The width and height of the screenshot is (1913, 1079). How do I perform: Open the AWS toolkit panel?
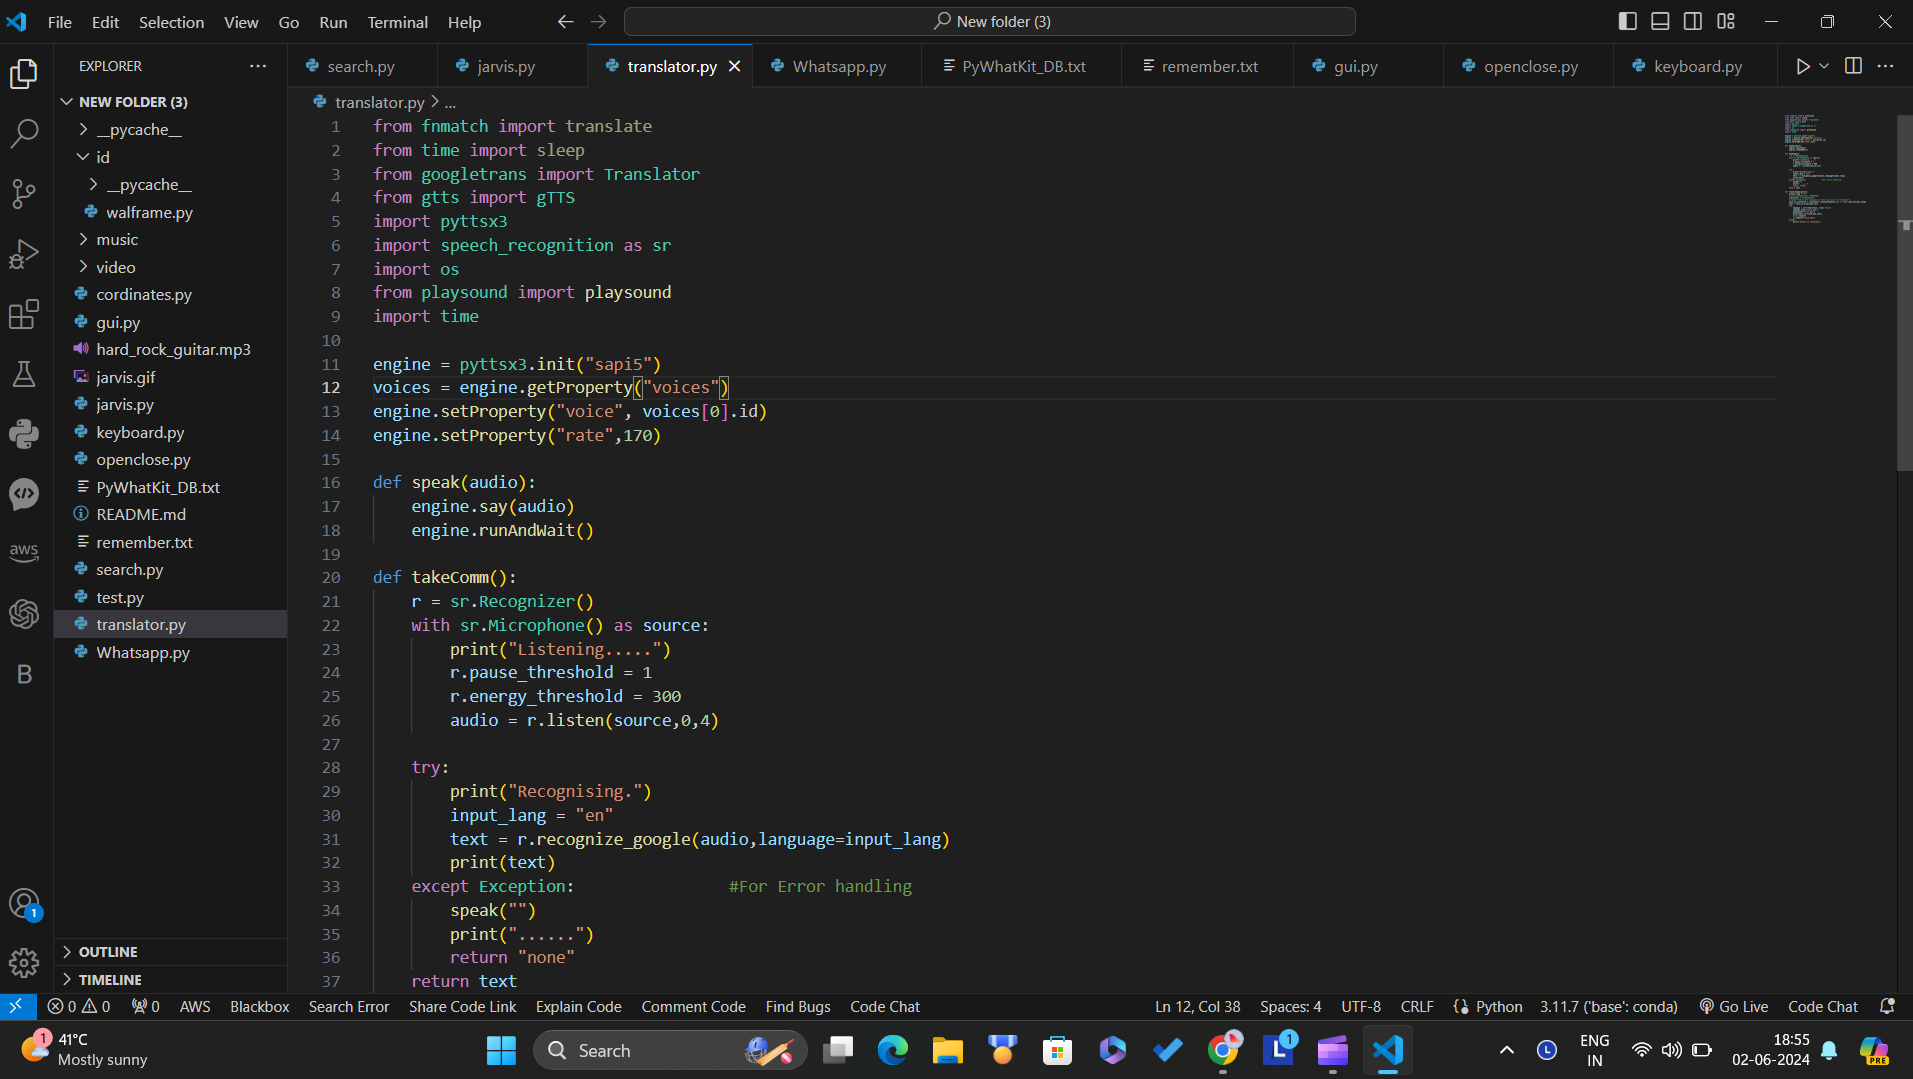[x=24, y=552]
